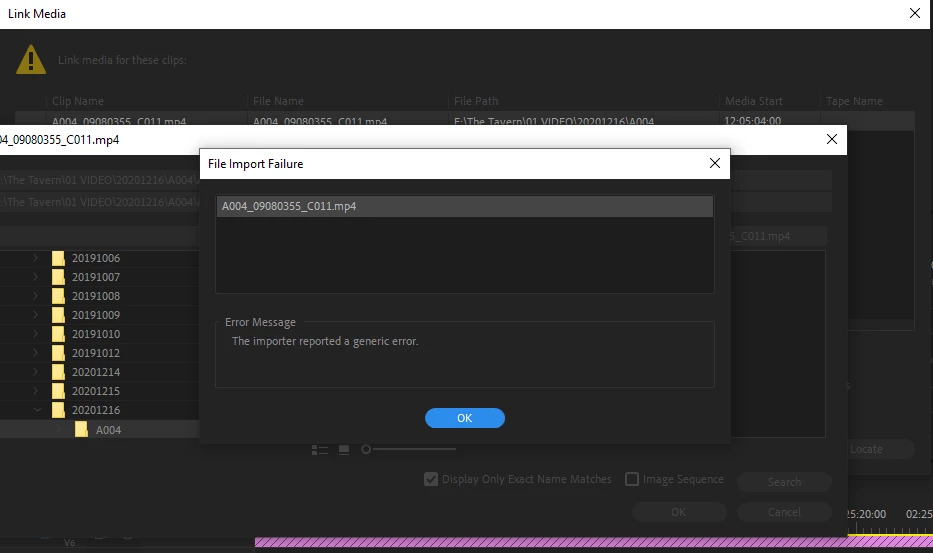The width and height of the screenshot is (933, 553).
Task: Select the 20201216 folder icon
Action: tap(58, 410)
